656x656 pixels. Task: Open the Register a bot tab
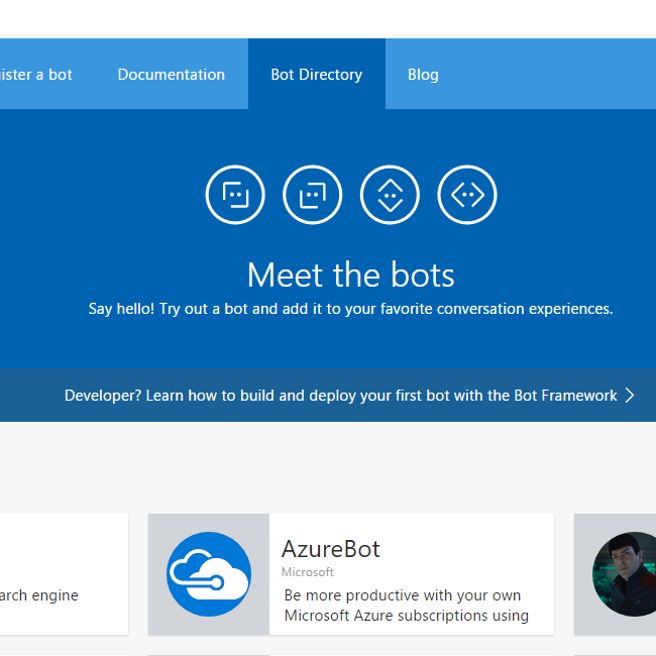point(36,74)
